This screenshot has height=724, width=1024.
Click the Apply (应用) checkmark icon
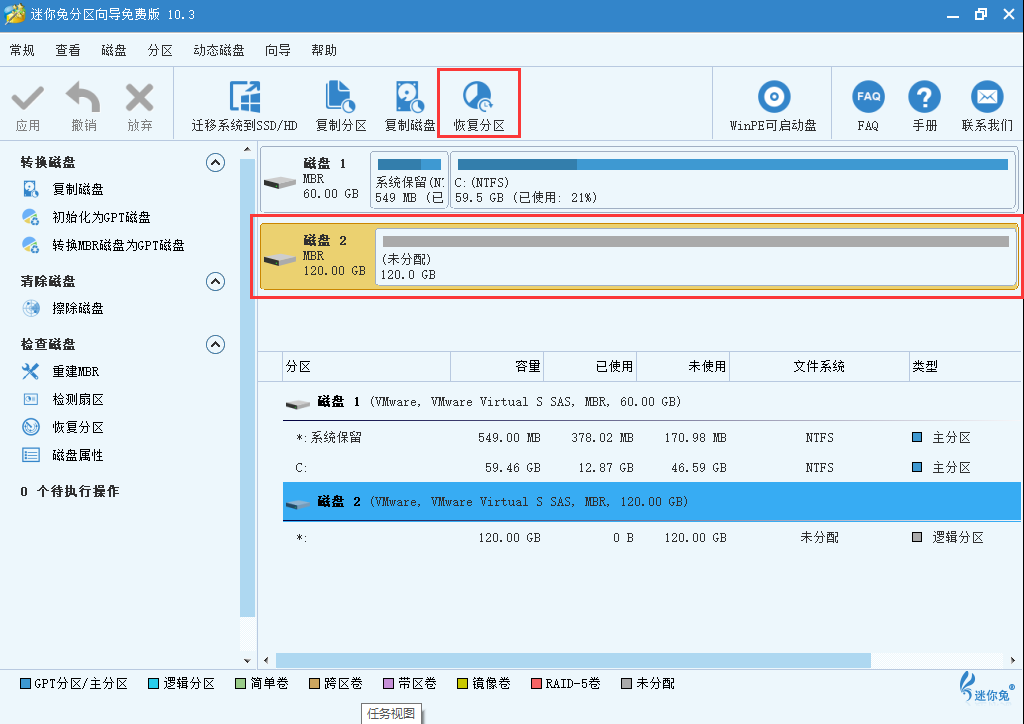27,99
